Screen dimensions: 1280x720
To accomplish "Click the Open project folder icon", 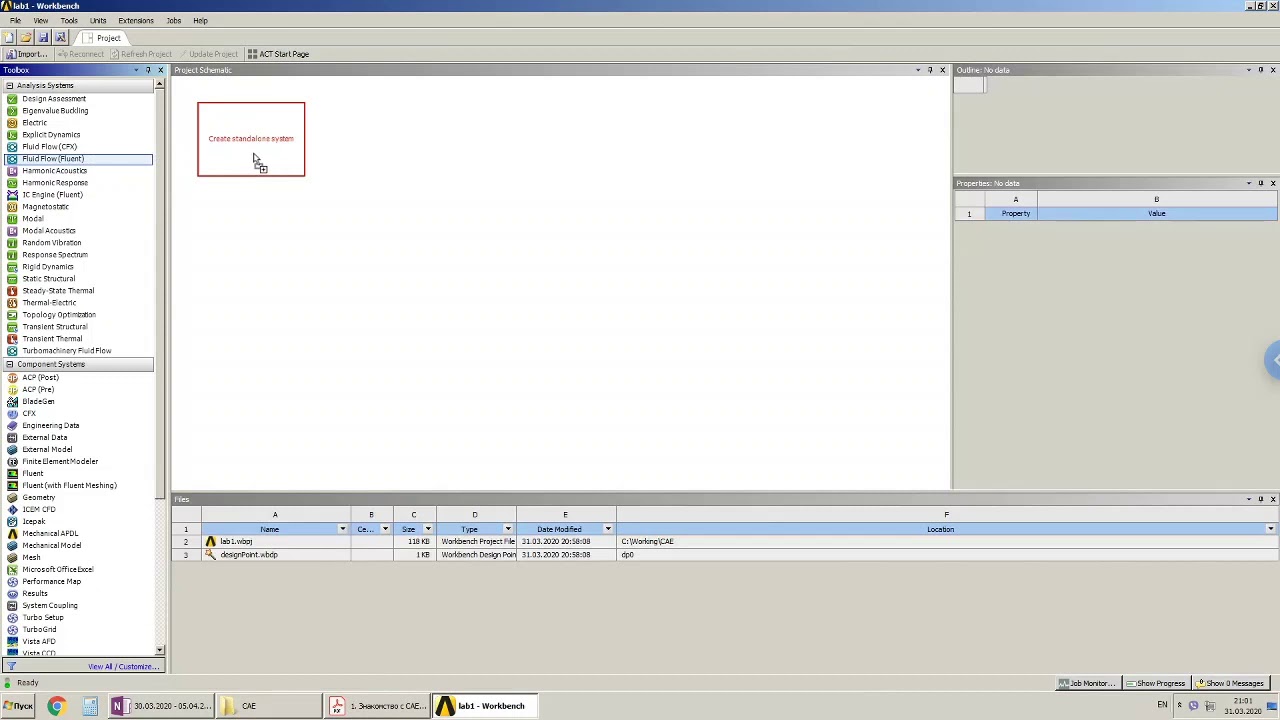I will [x=26, y=38].
